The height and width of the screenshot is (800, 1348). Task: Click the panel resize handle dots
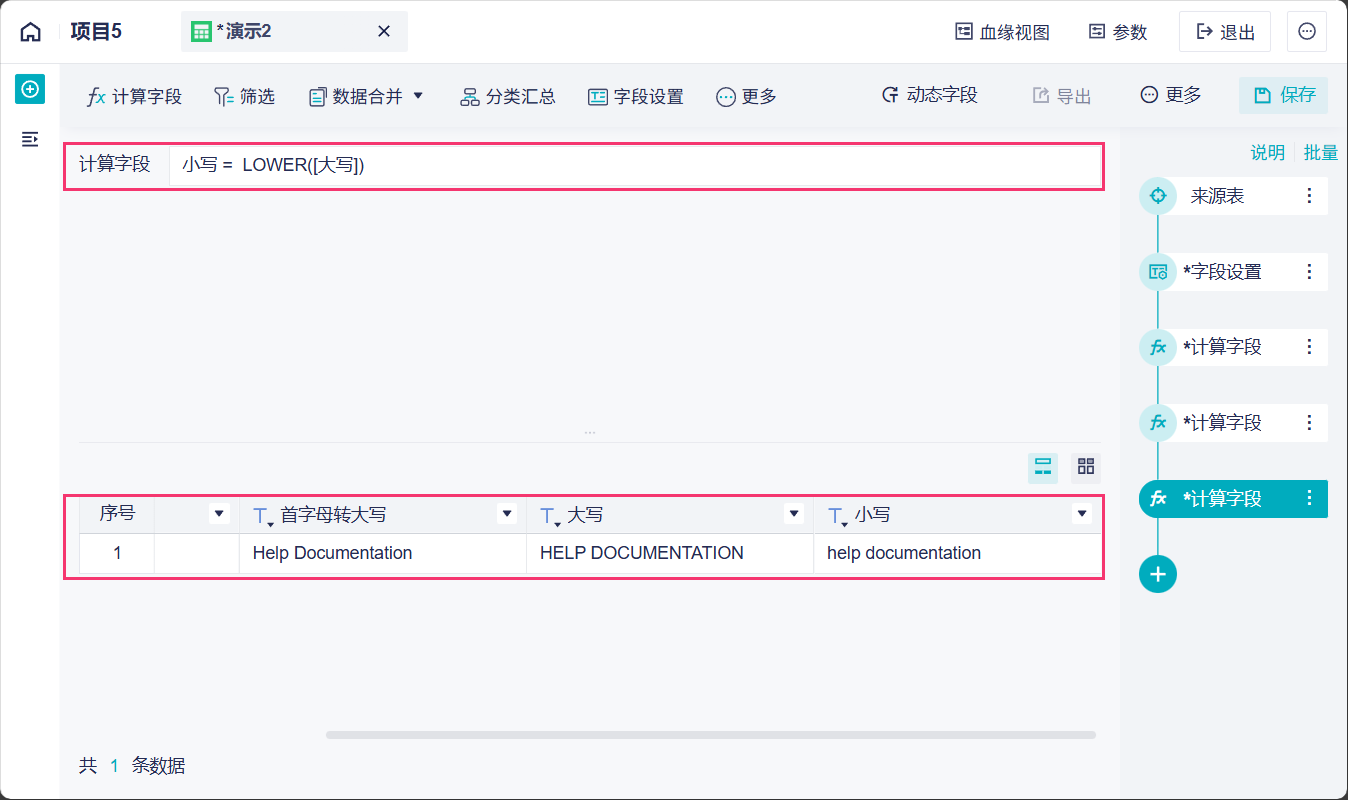[x=590, y=432]
